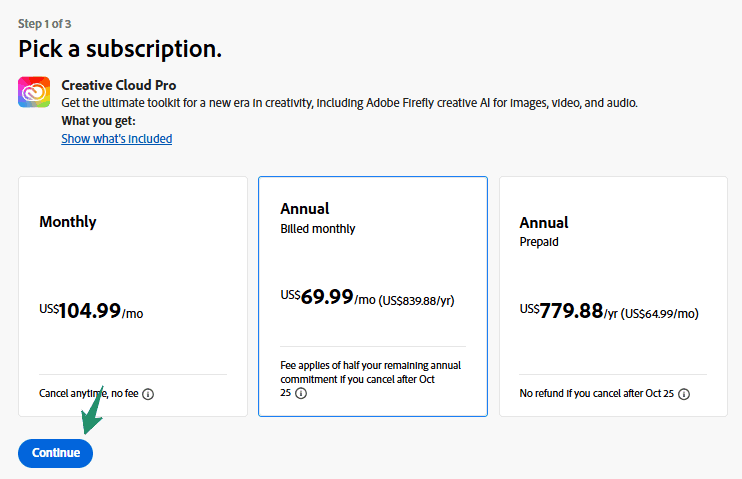
Task: Expand 'Show what's included' details
Action: click(x=117, y=139)
